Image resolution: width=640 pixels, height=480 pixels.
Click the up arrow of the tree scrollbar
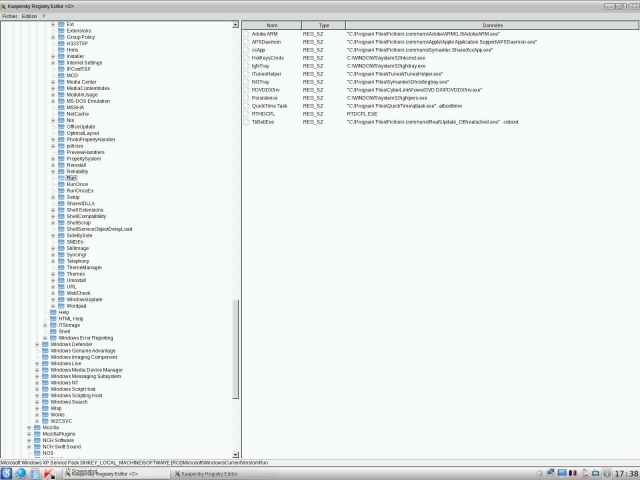point(236,25)
